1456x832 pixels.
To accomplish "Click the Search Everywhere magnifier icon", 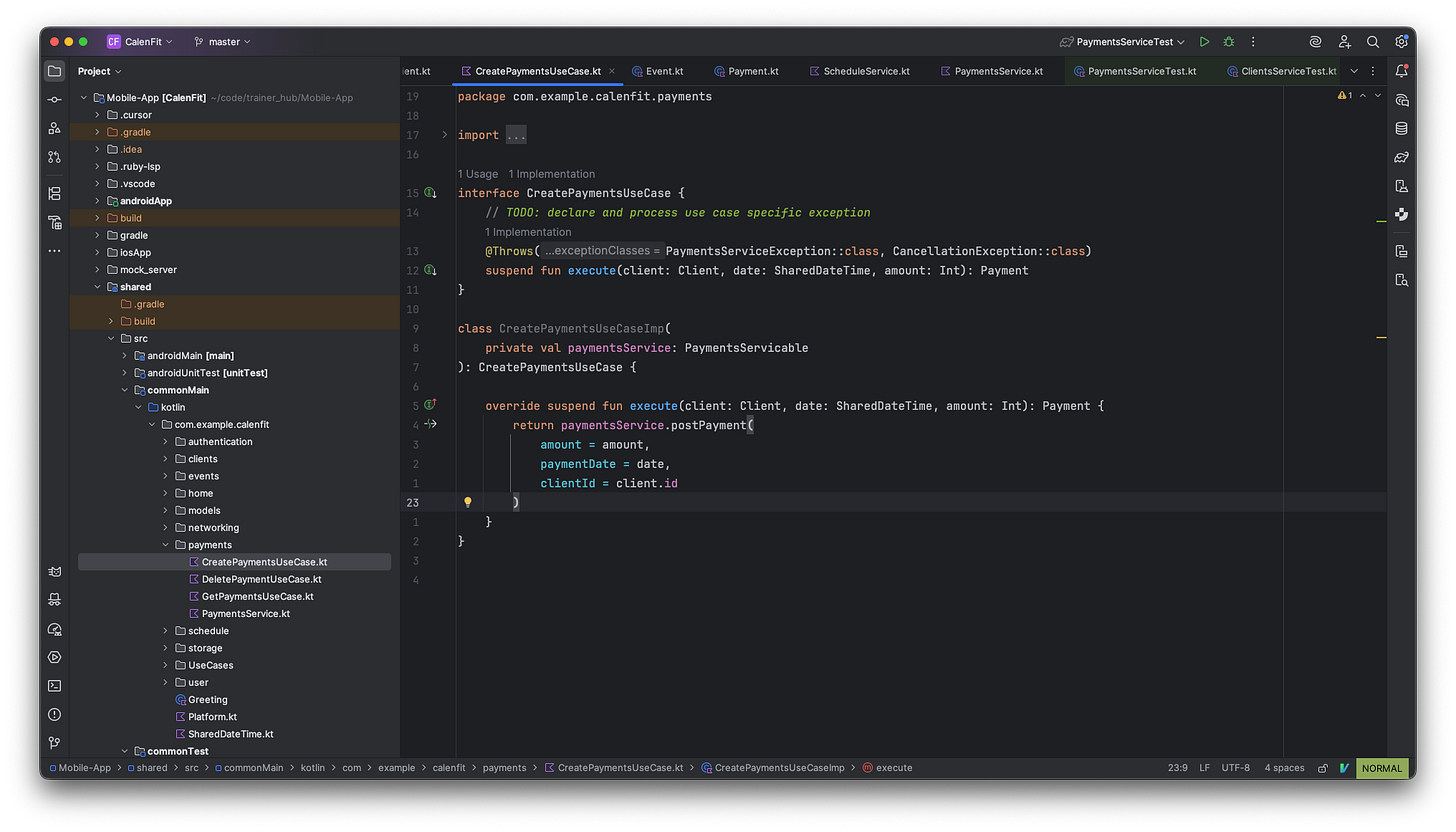I will (1373, 42).
